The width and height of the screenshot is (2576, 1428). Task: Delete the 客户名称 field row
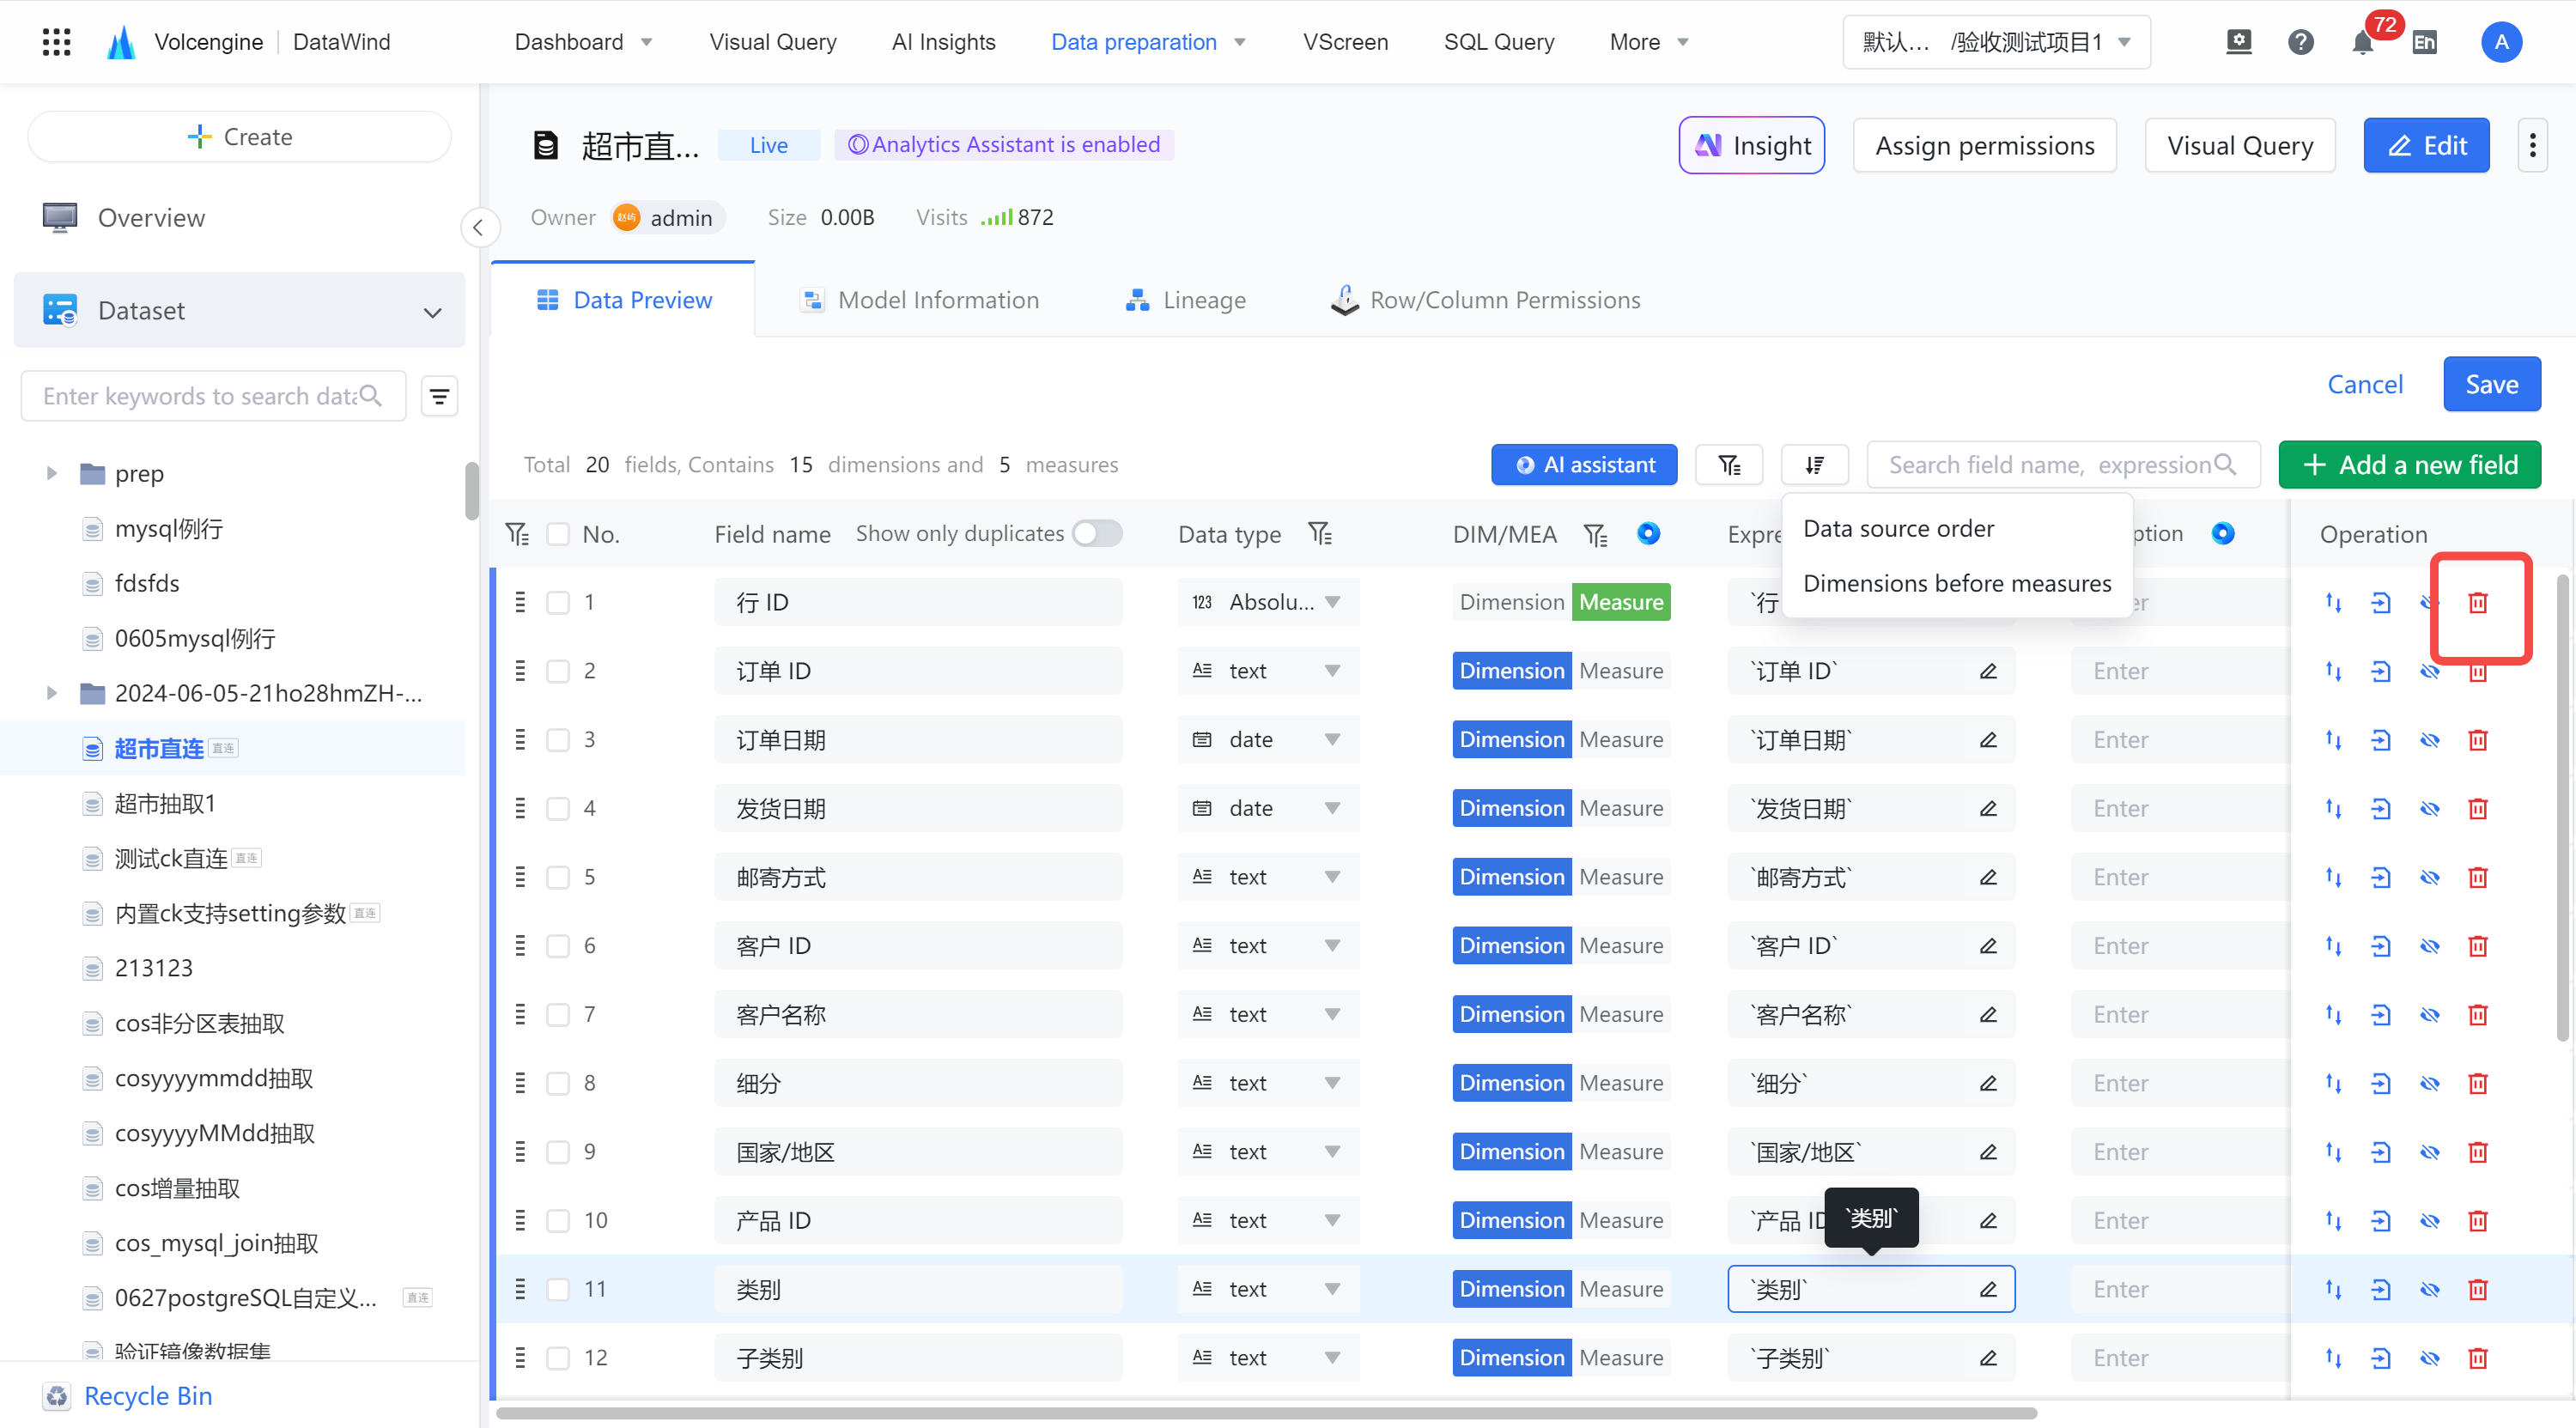click(2478, 1014)
